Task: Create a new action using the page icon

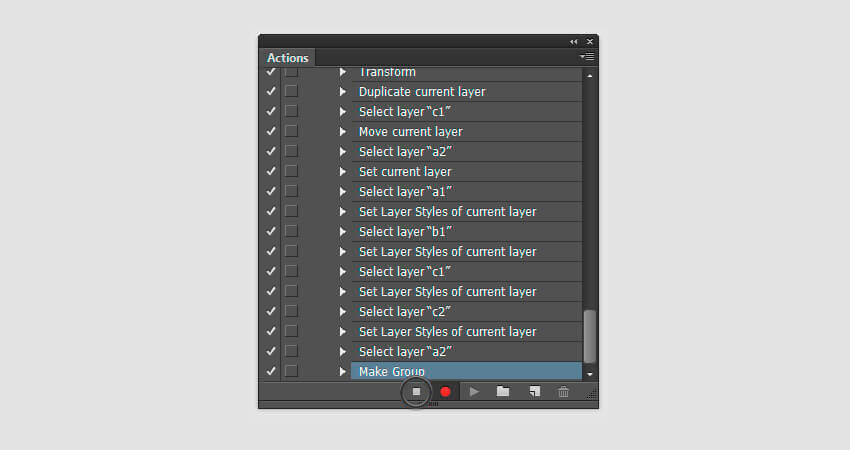Action: click(535, 391)
